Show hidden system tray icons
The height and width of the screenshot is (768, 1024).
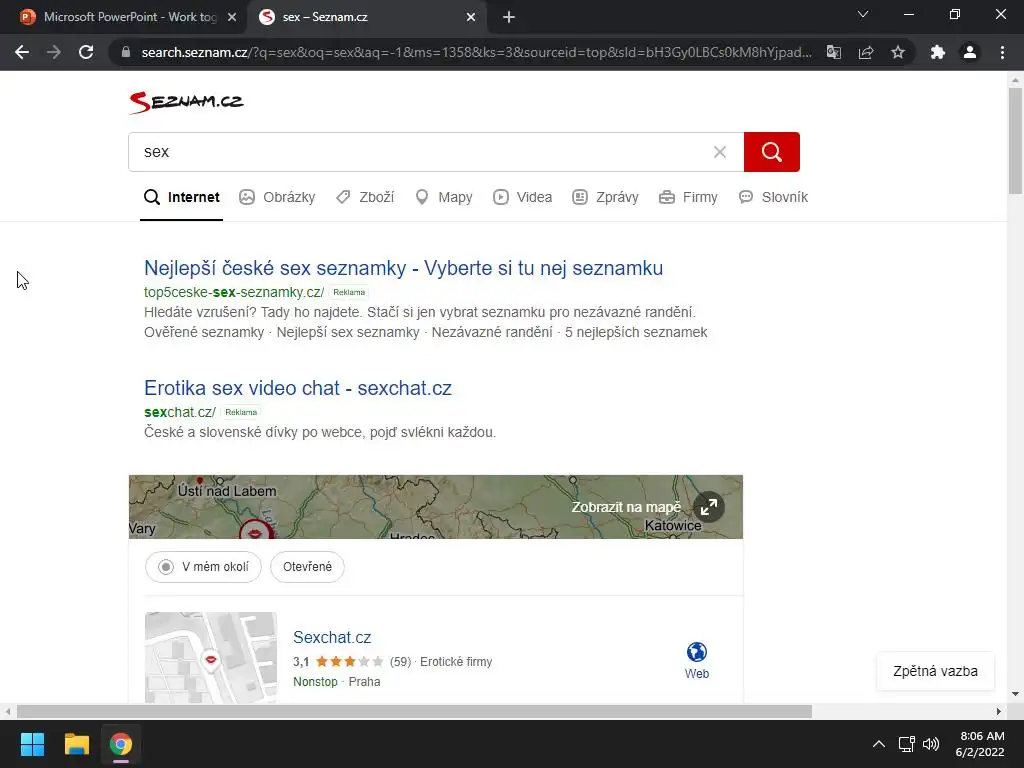tap(879, 744)
